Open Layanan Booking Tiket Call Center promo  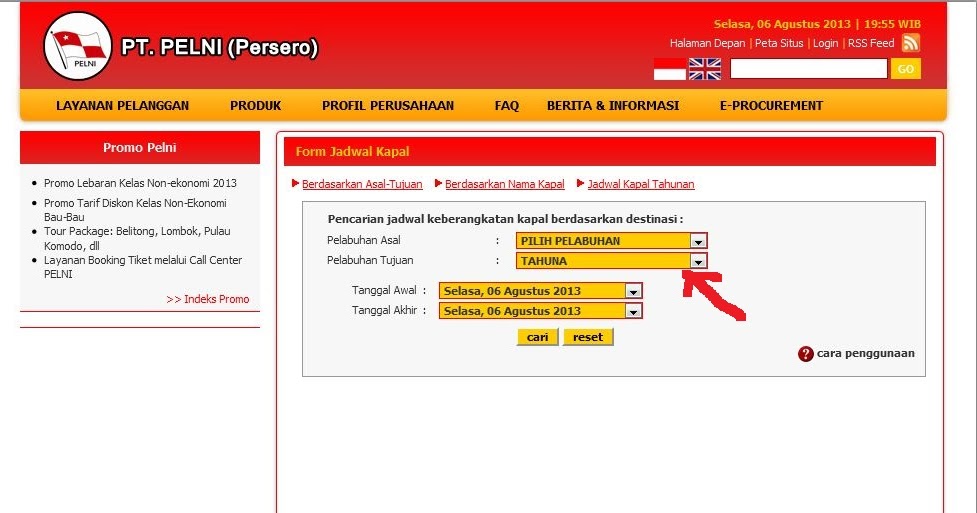coord(143,267)
